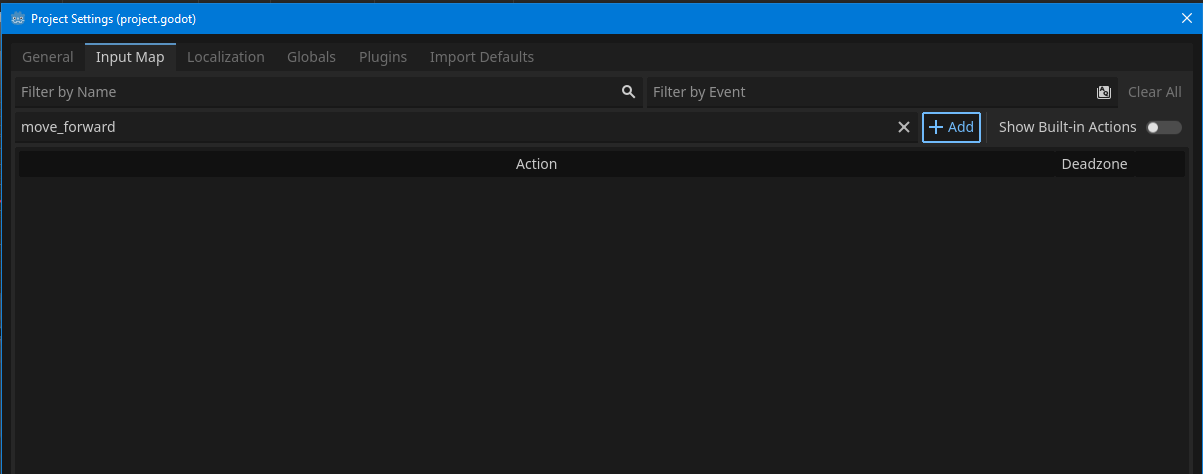Add the new action with the Add button

[x=951, y=127]
